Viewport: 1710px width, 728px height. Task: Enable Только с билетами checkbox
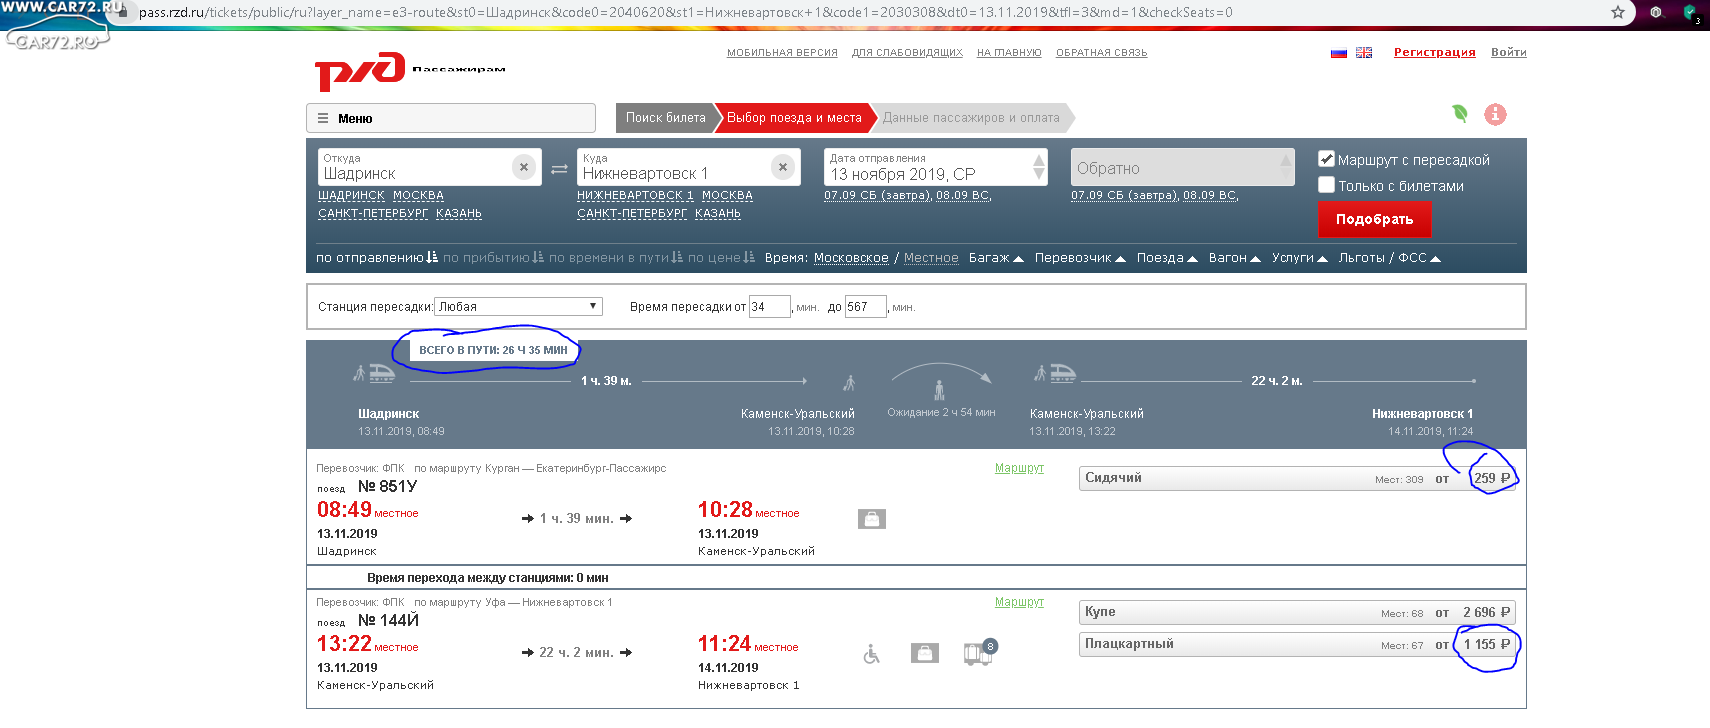(x=1327, y=185)
